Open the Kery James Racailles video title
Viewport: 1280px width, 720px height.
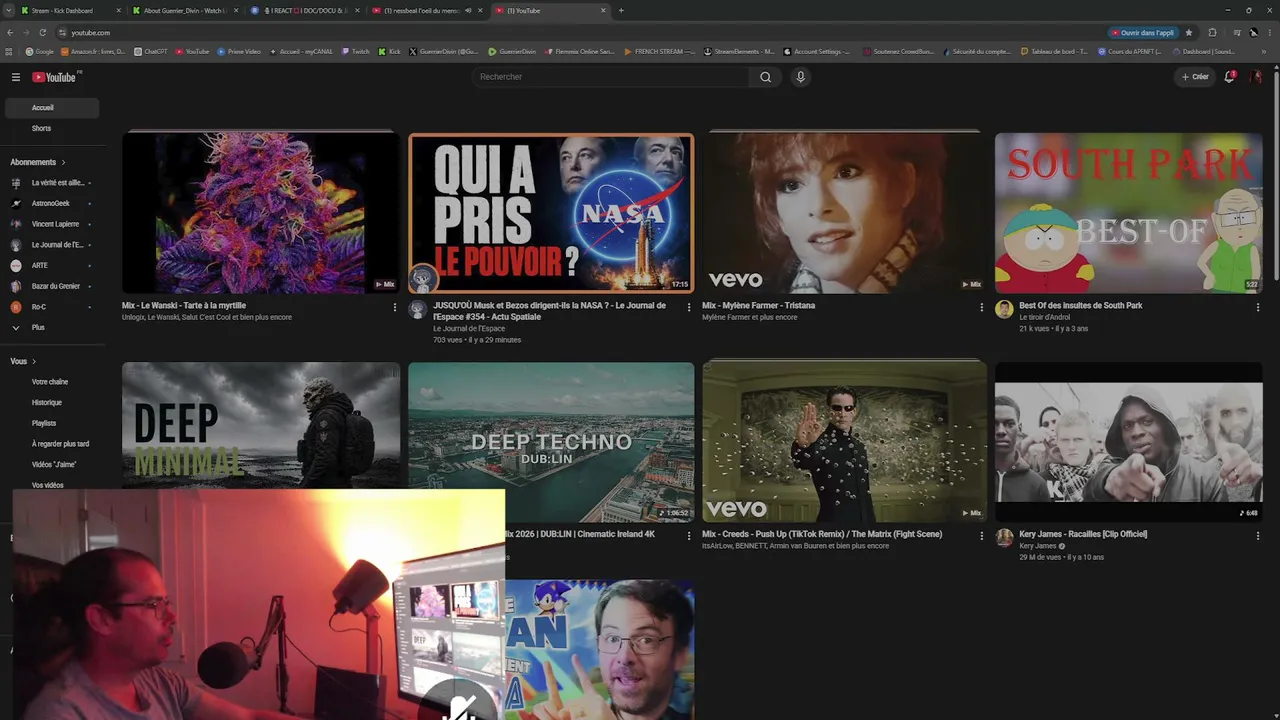(1083, 534)
